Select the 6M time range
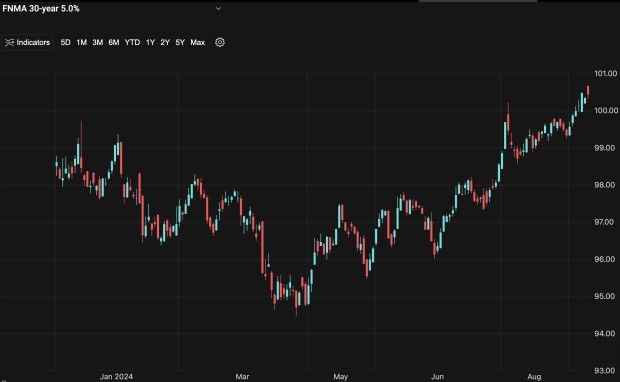This screenshot has height=382, width=620. point(114,42)
